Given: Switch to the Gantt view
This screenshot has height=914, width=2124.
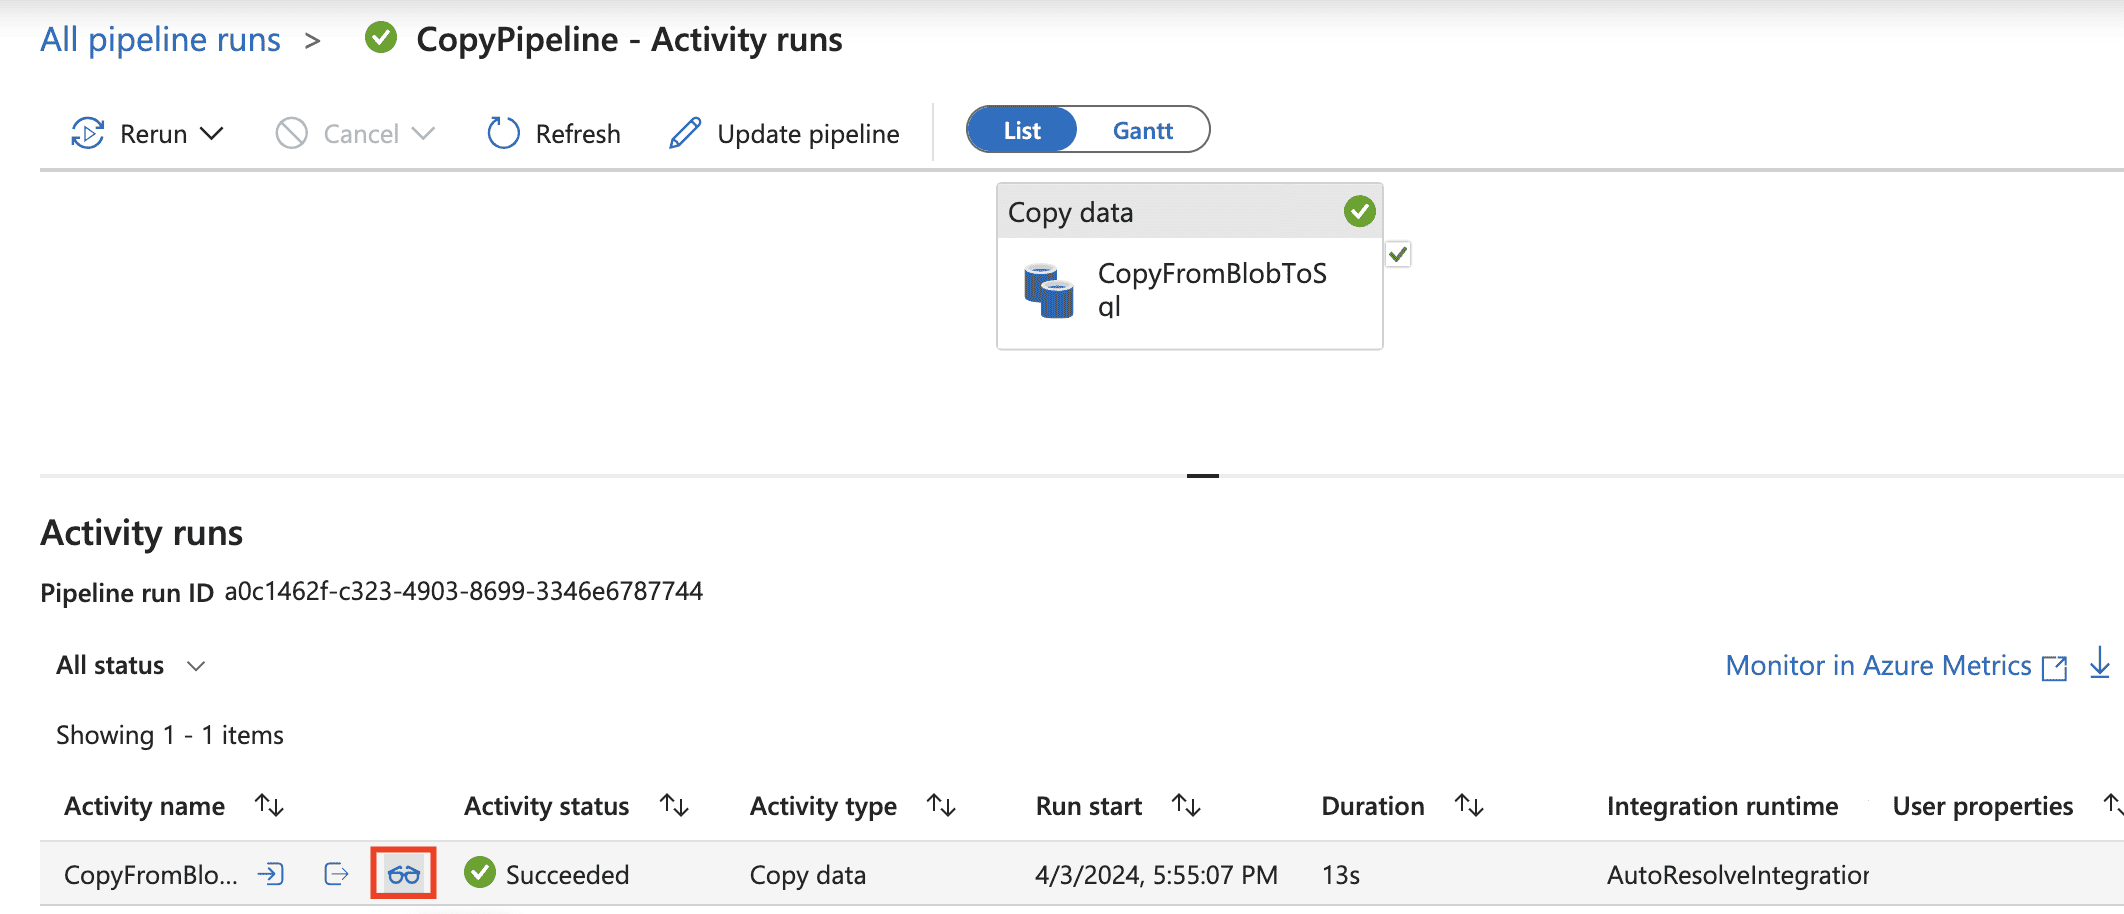Looking at the screenshot, I should point(1142,131).
